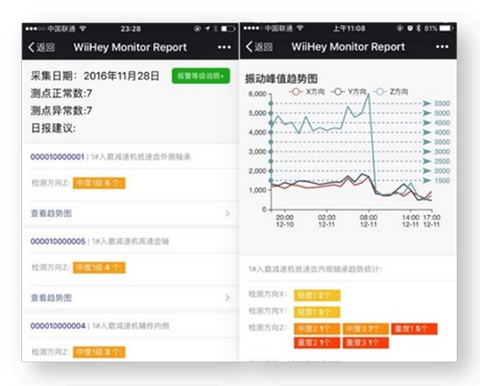Click the Z direction peak line near 08:00

tap(369, 94)
